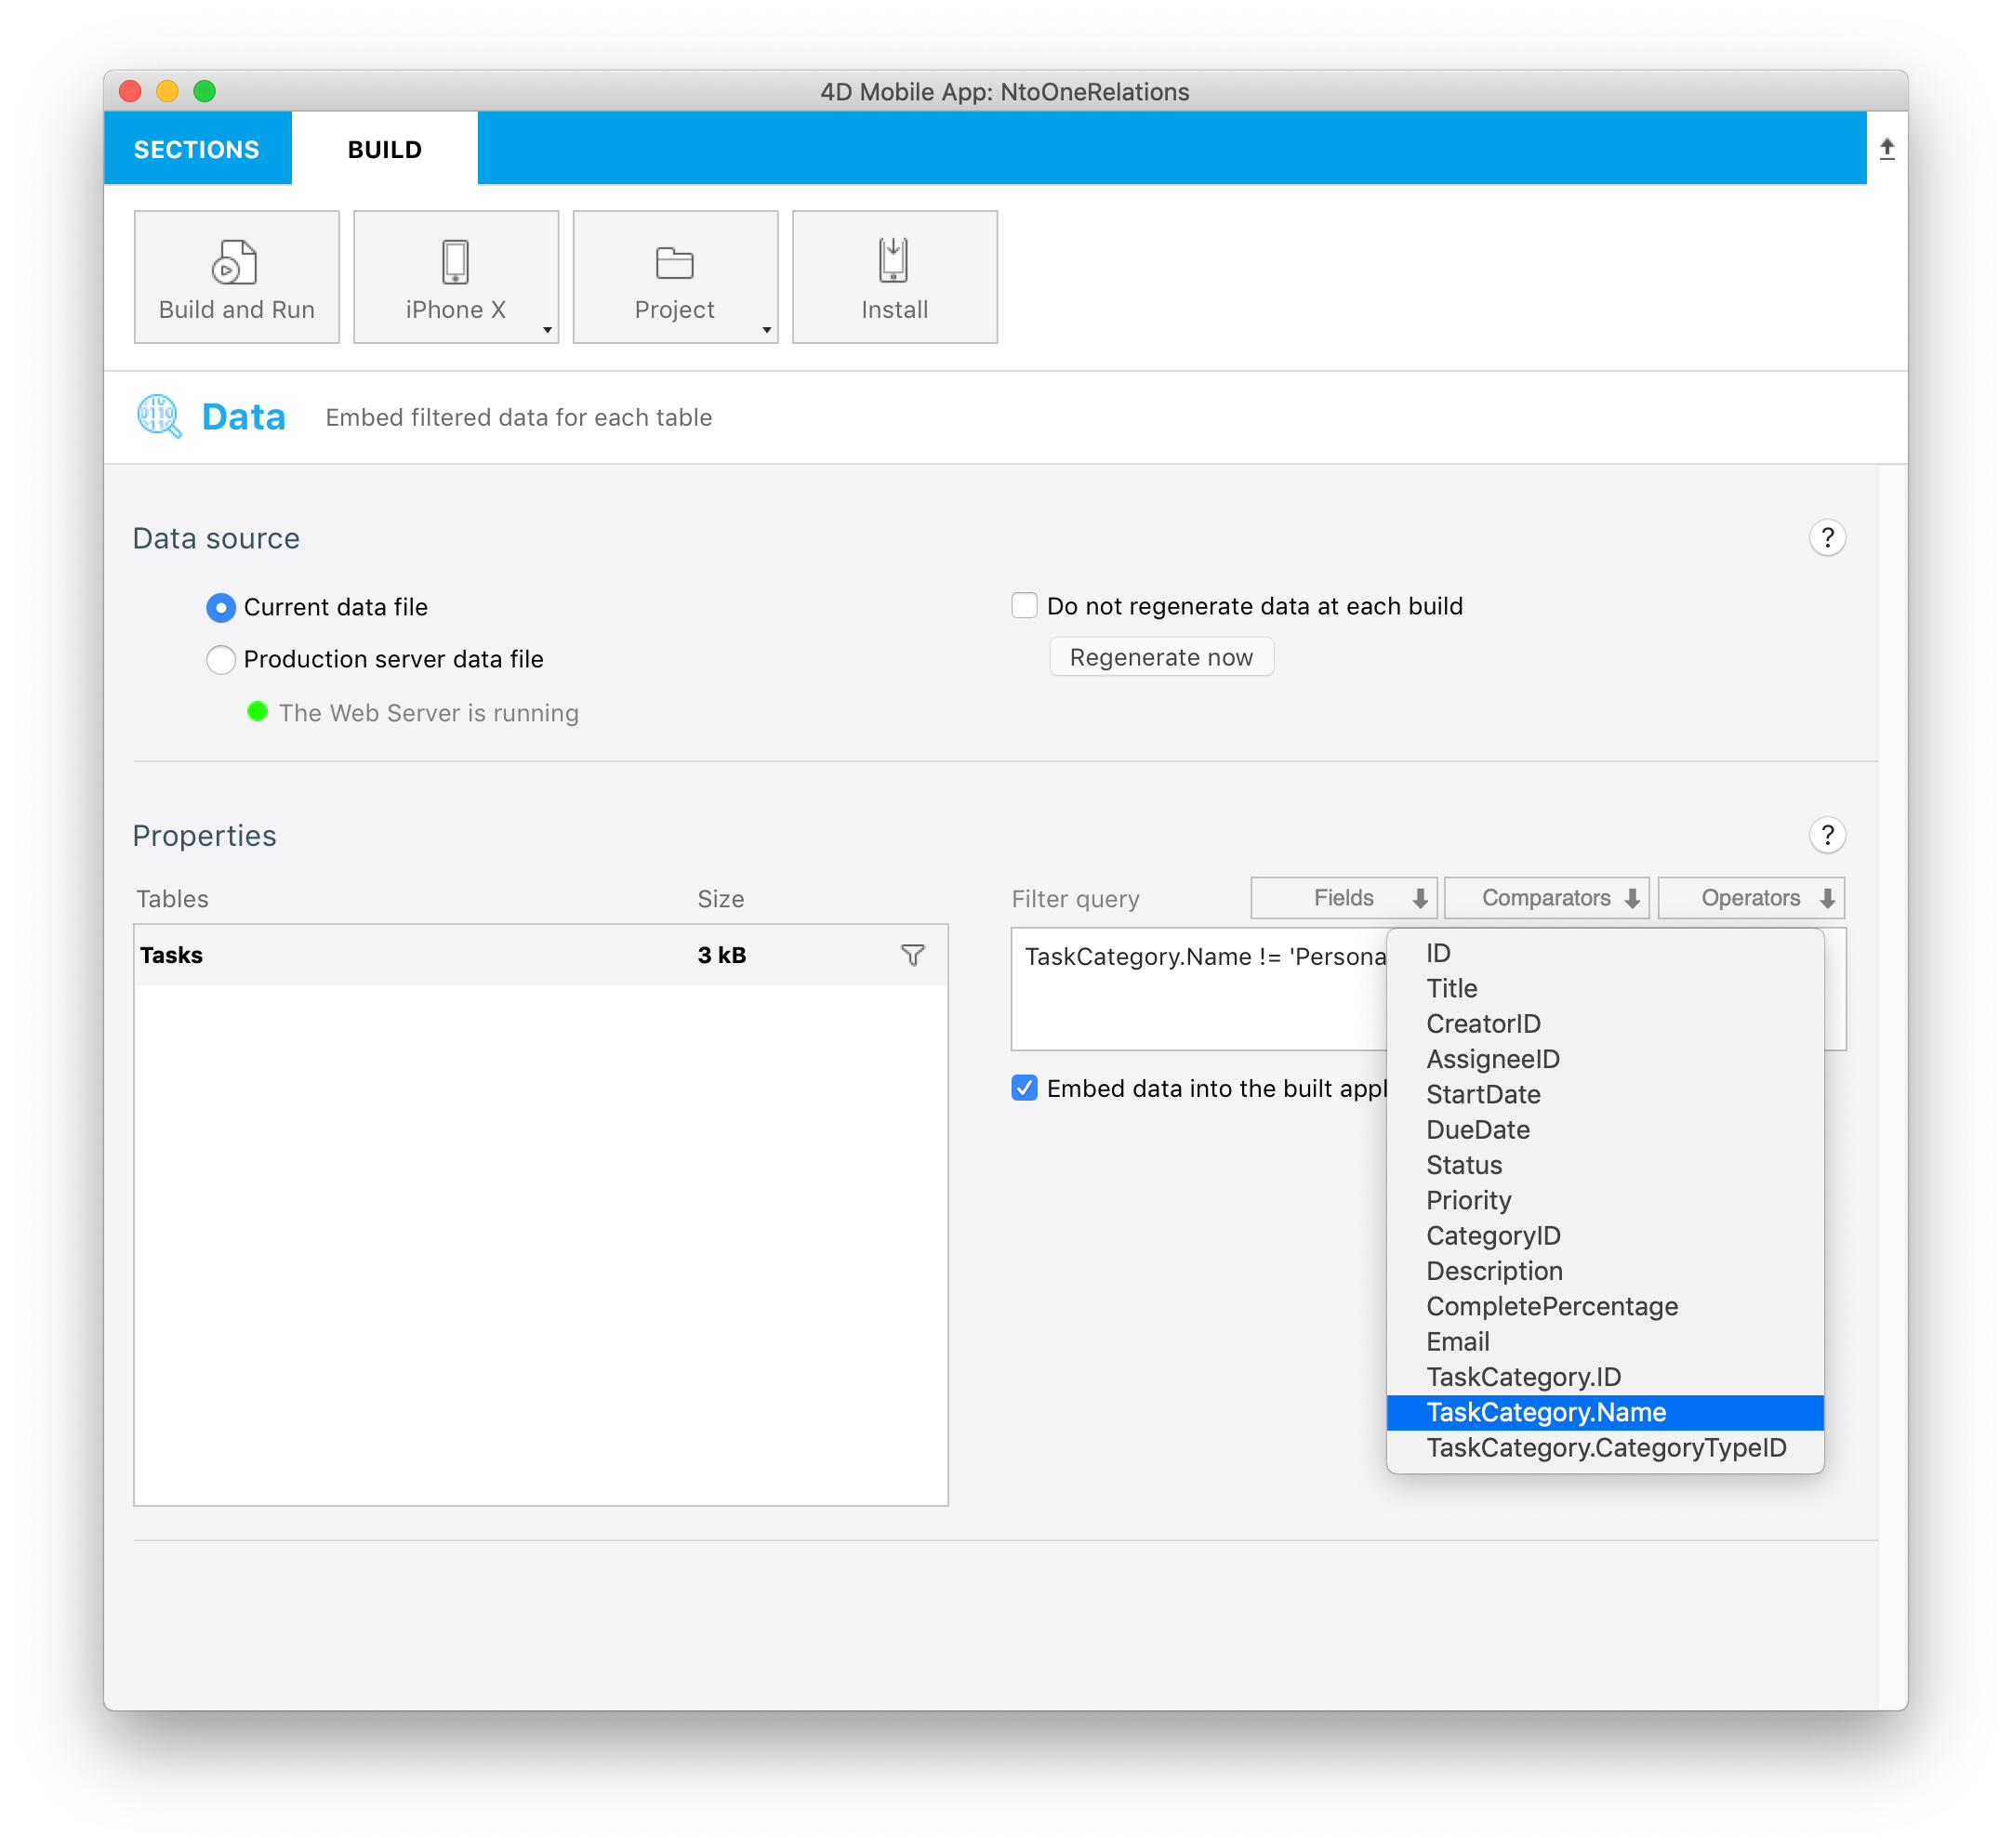Choose Priority from the fields menu
This screenshot has width=2012, height=1848.
click(1605, 1200)
